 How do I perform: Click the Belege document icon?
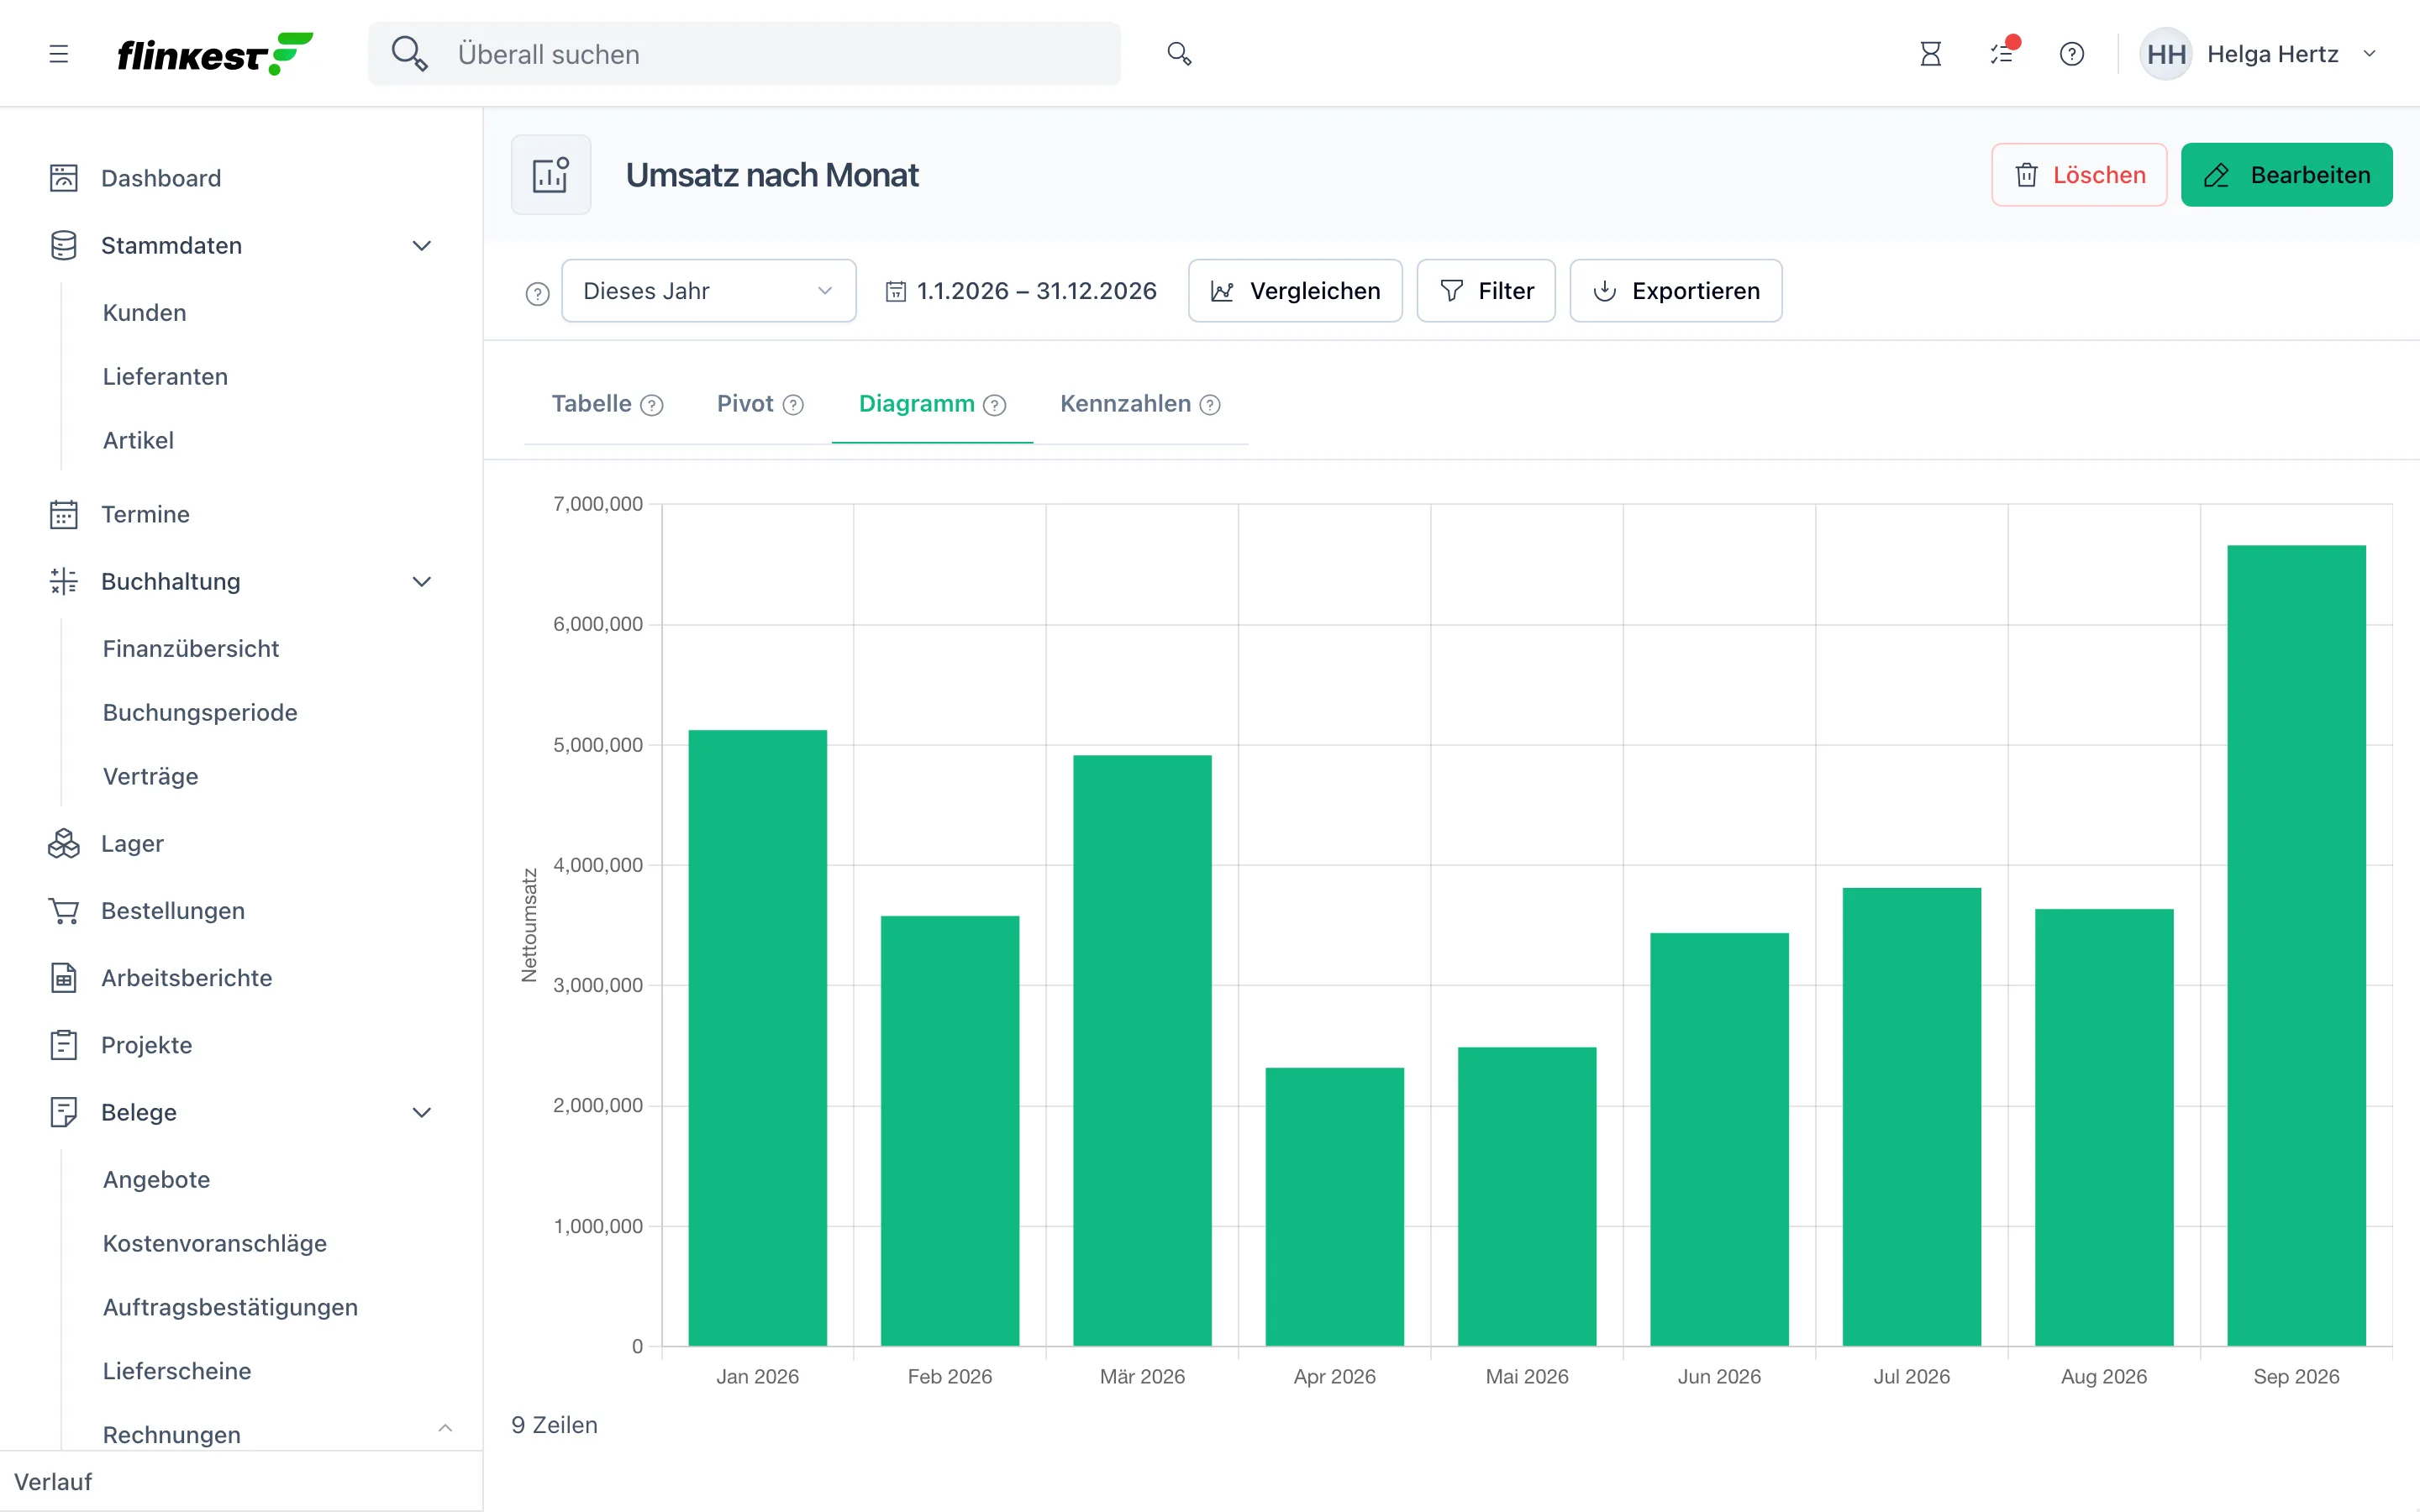tap(64, 1112)
